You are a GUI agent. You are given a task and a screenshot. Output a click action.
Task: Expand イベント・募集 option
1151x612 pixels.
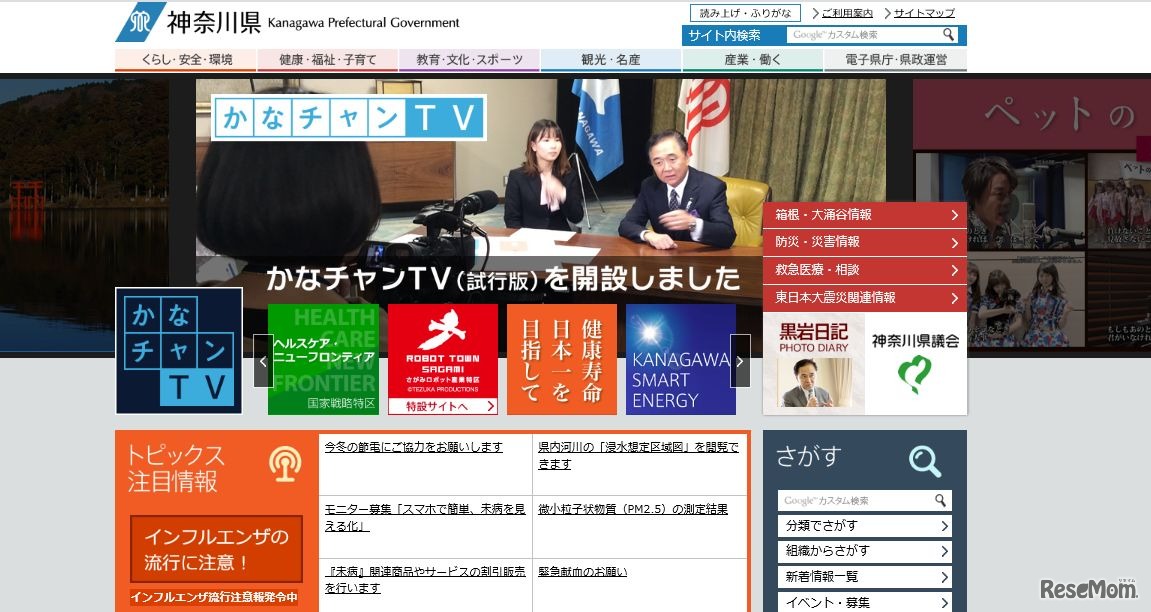[865, 602]
